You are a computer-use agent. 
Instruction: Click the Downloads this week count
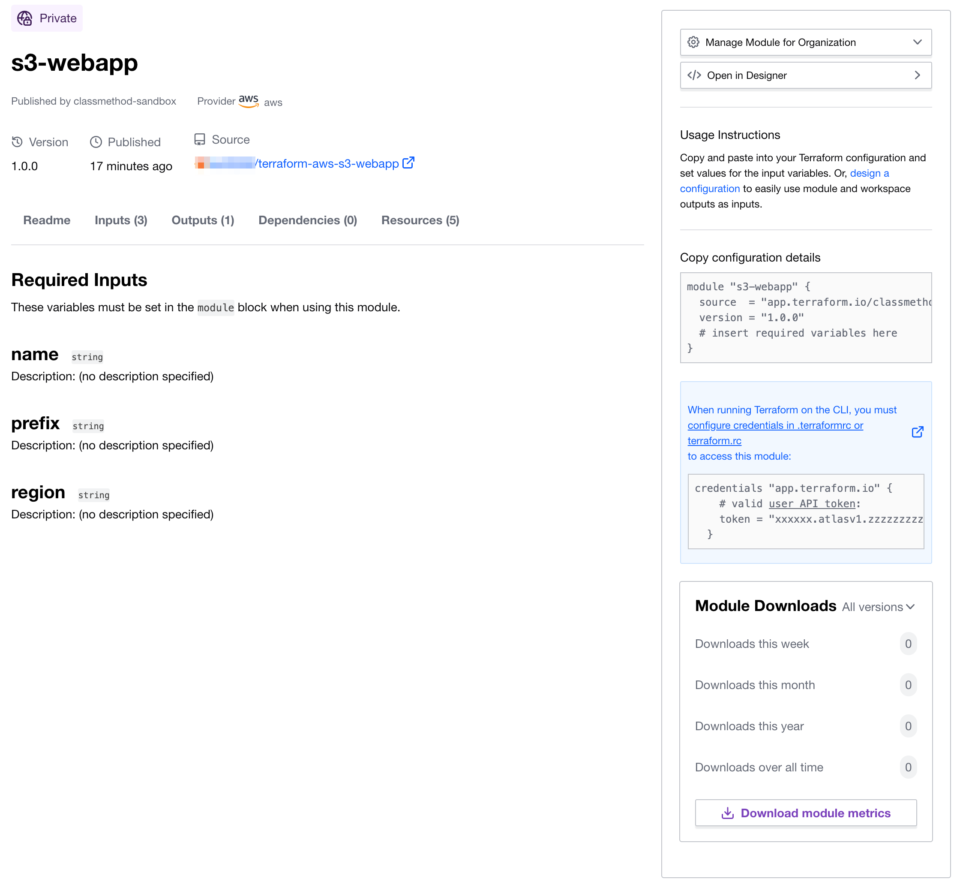(x=908, y=644)
